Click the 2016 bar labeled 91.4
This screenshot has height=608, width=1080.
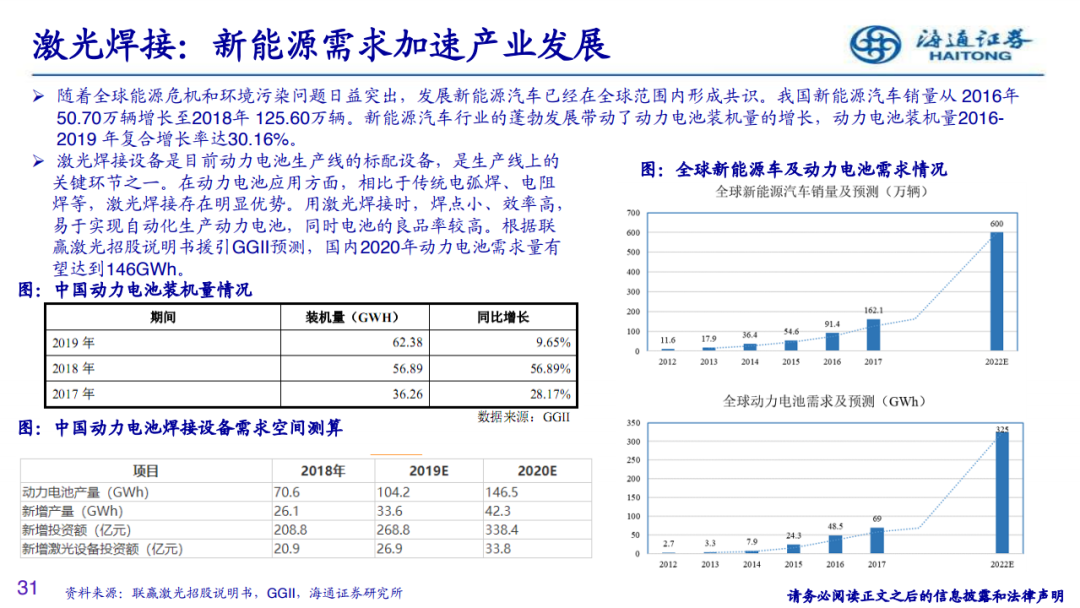832,342
